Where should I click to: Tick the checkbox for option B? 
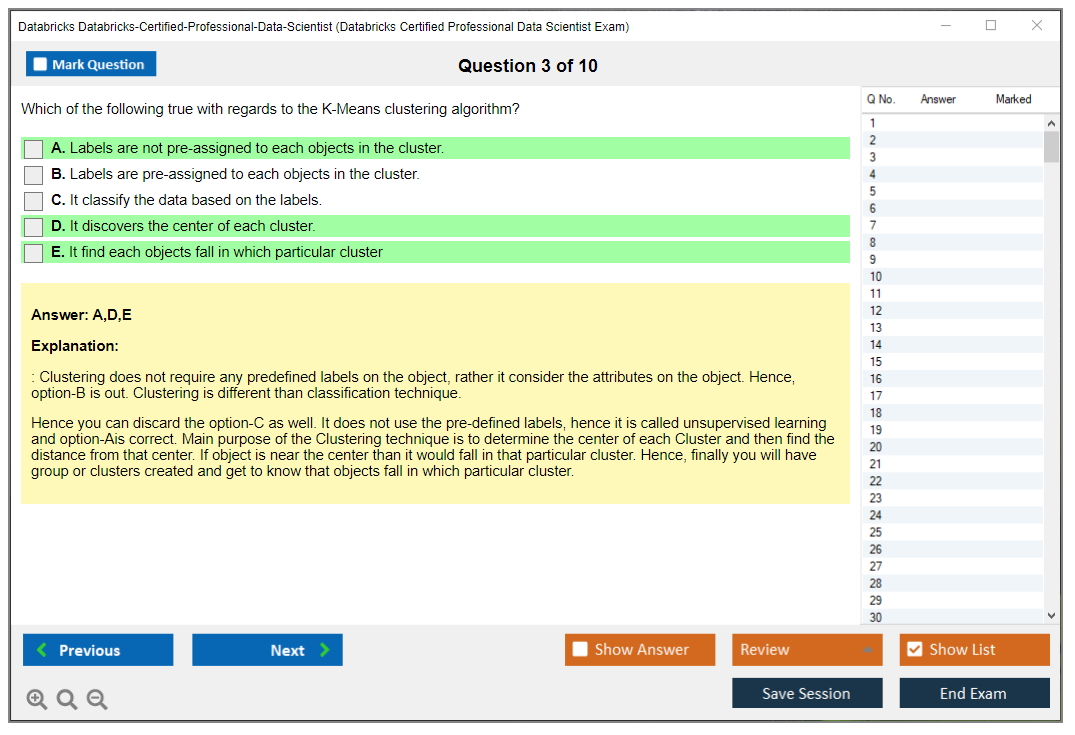34,175
